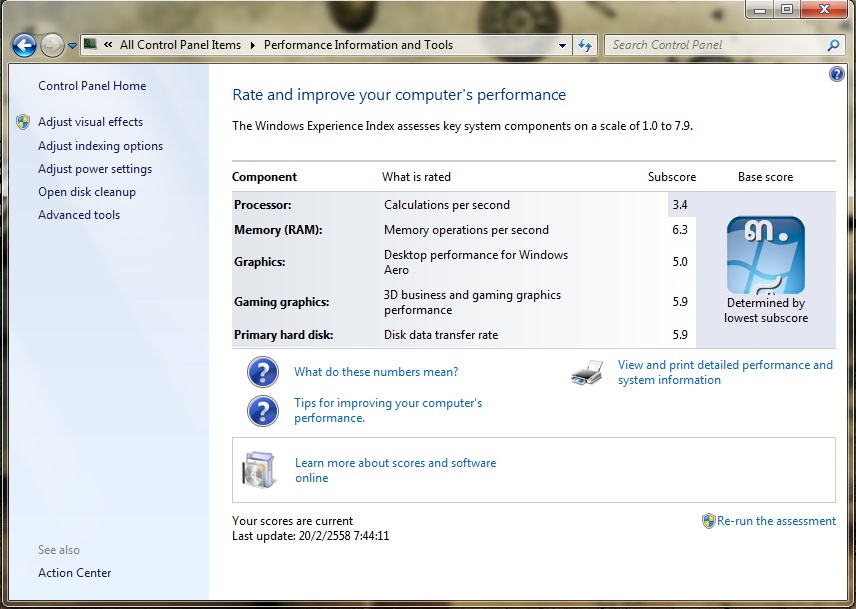Click the Primary hard disk row label

283,335
